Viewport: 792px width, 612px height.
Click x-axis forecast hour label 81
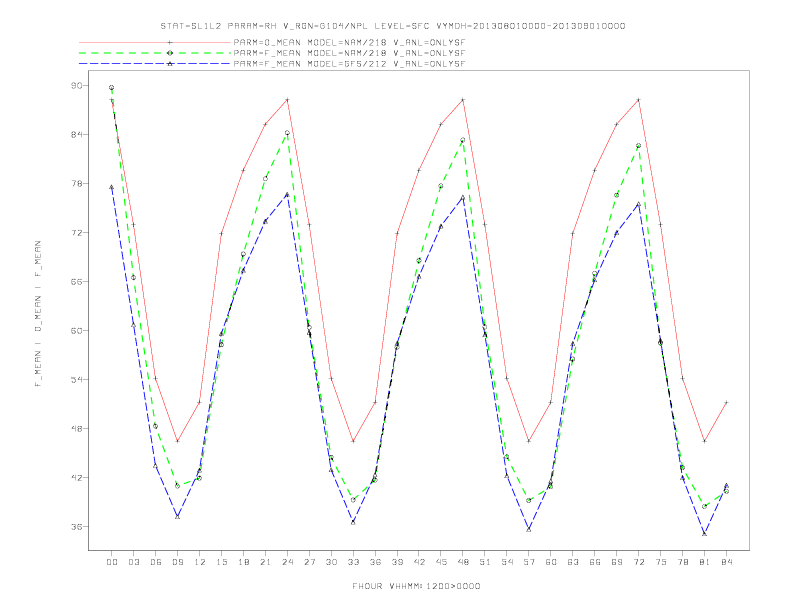tap(705, 562)
